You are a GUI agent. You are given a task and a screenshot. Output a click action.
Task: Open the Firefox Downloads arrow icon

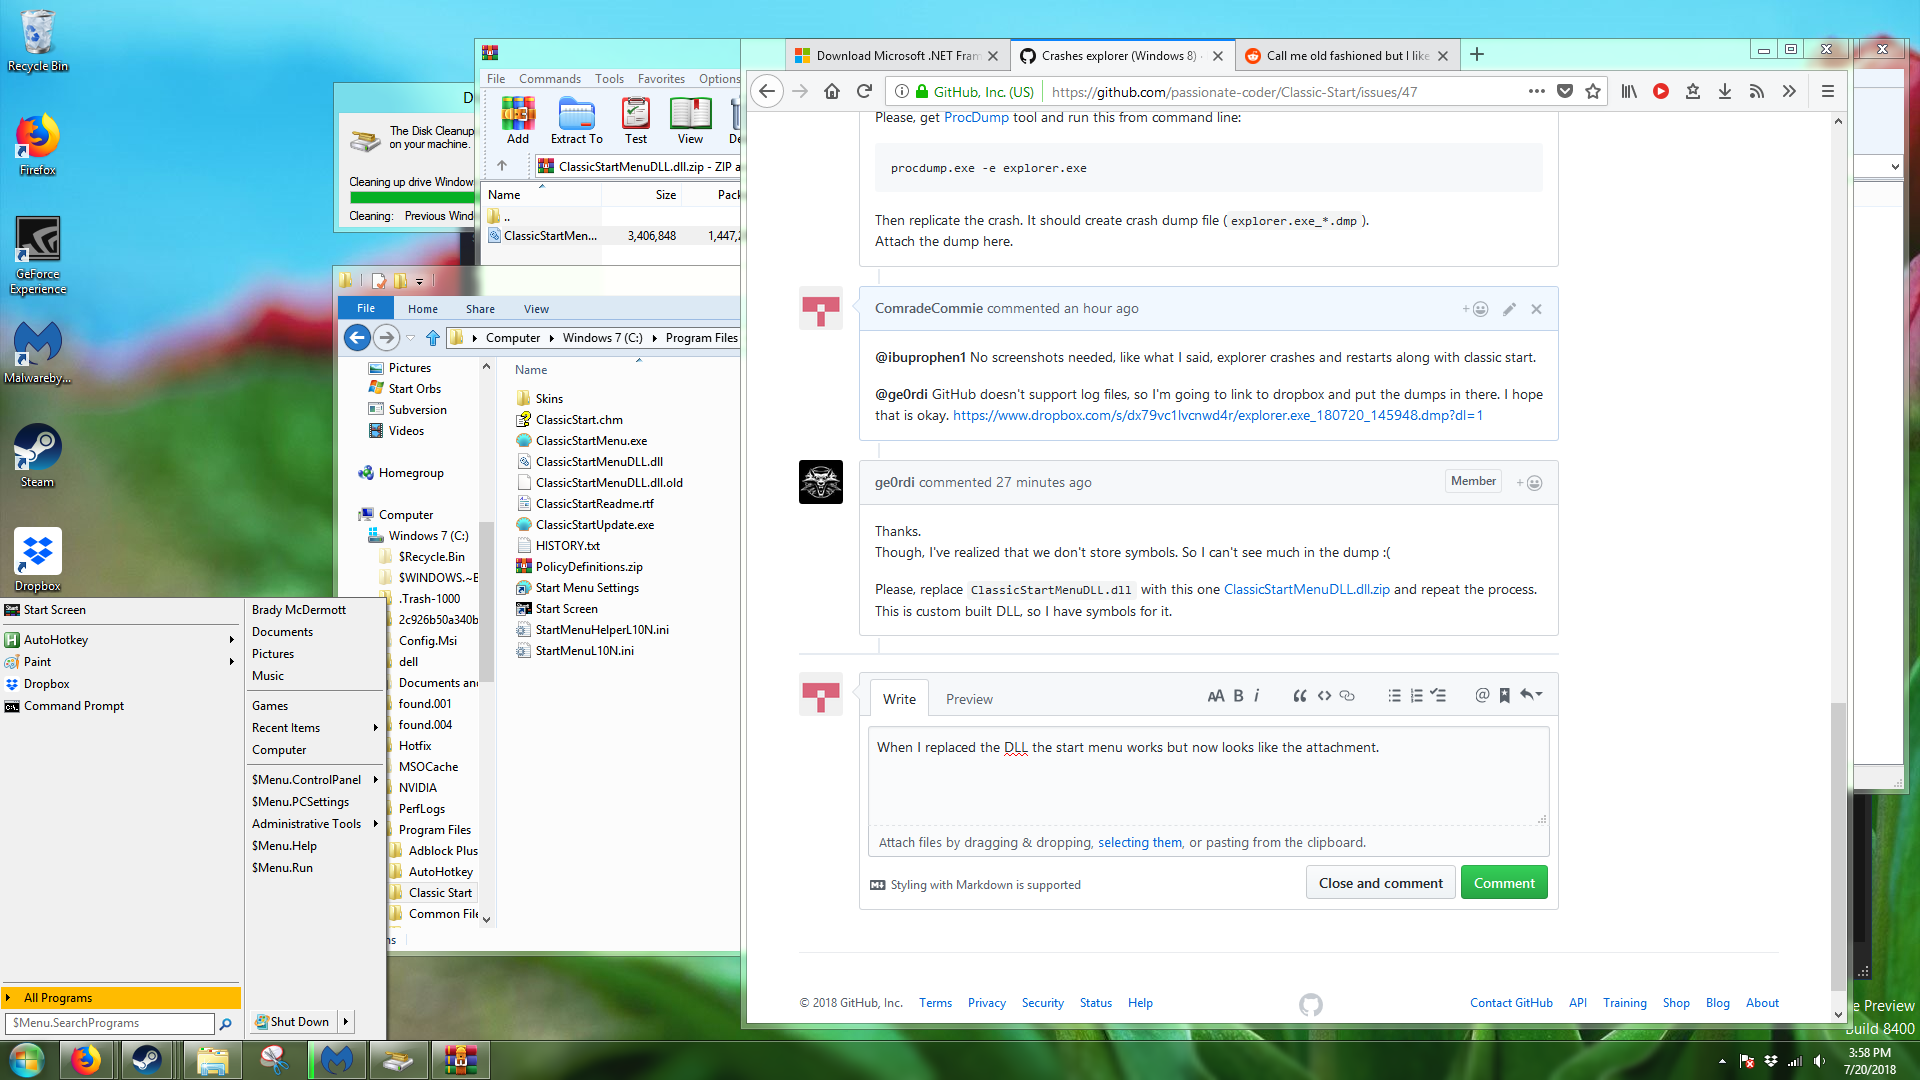tap(1725, 91)
